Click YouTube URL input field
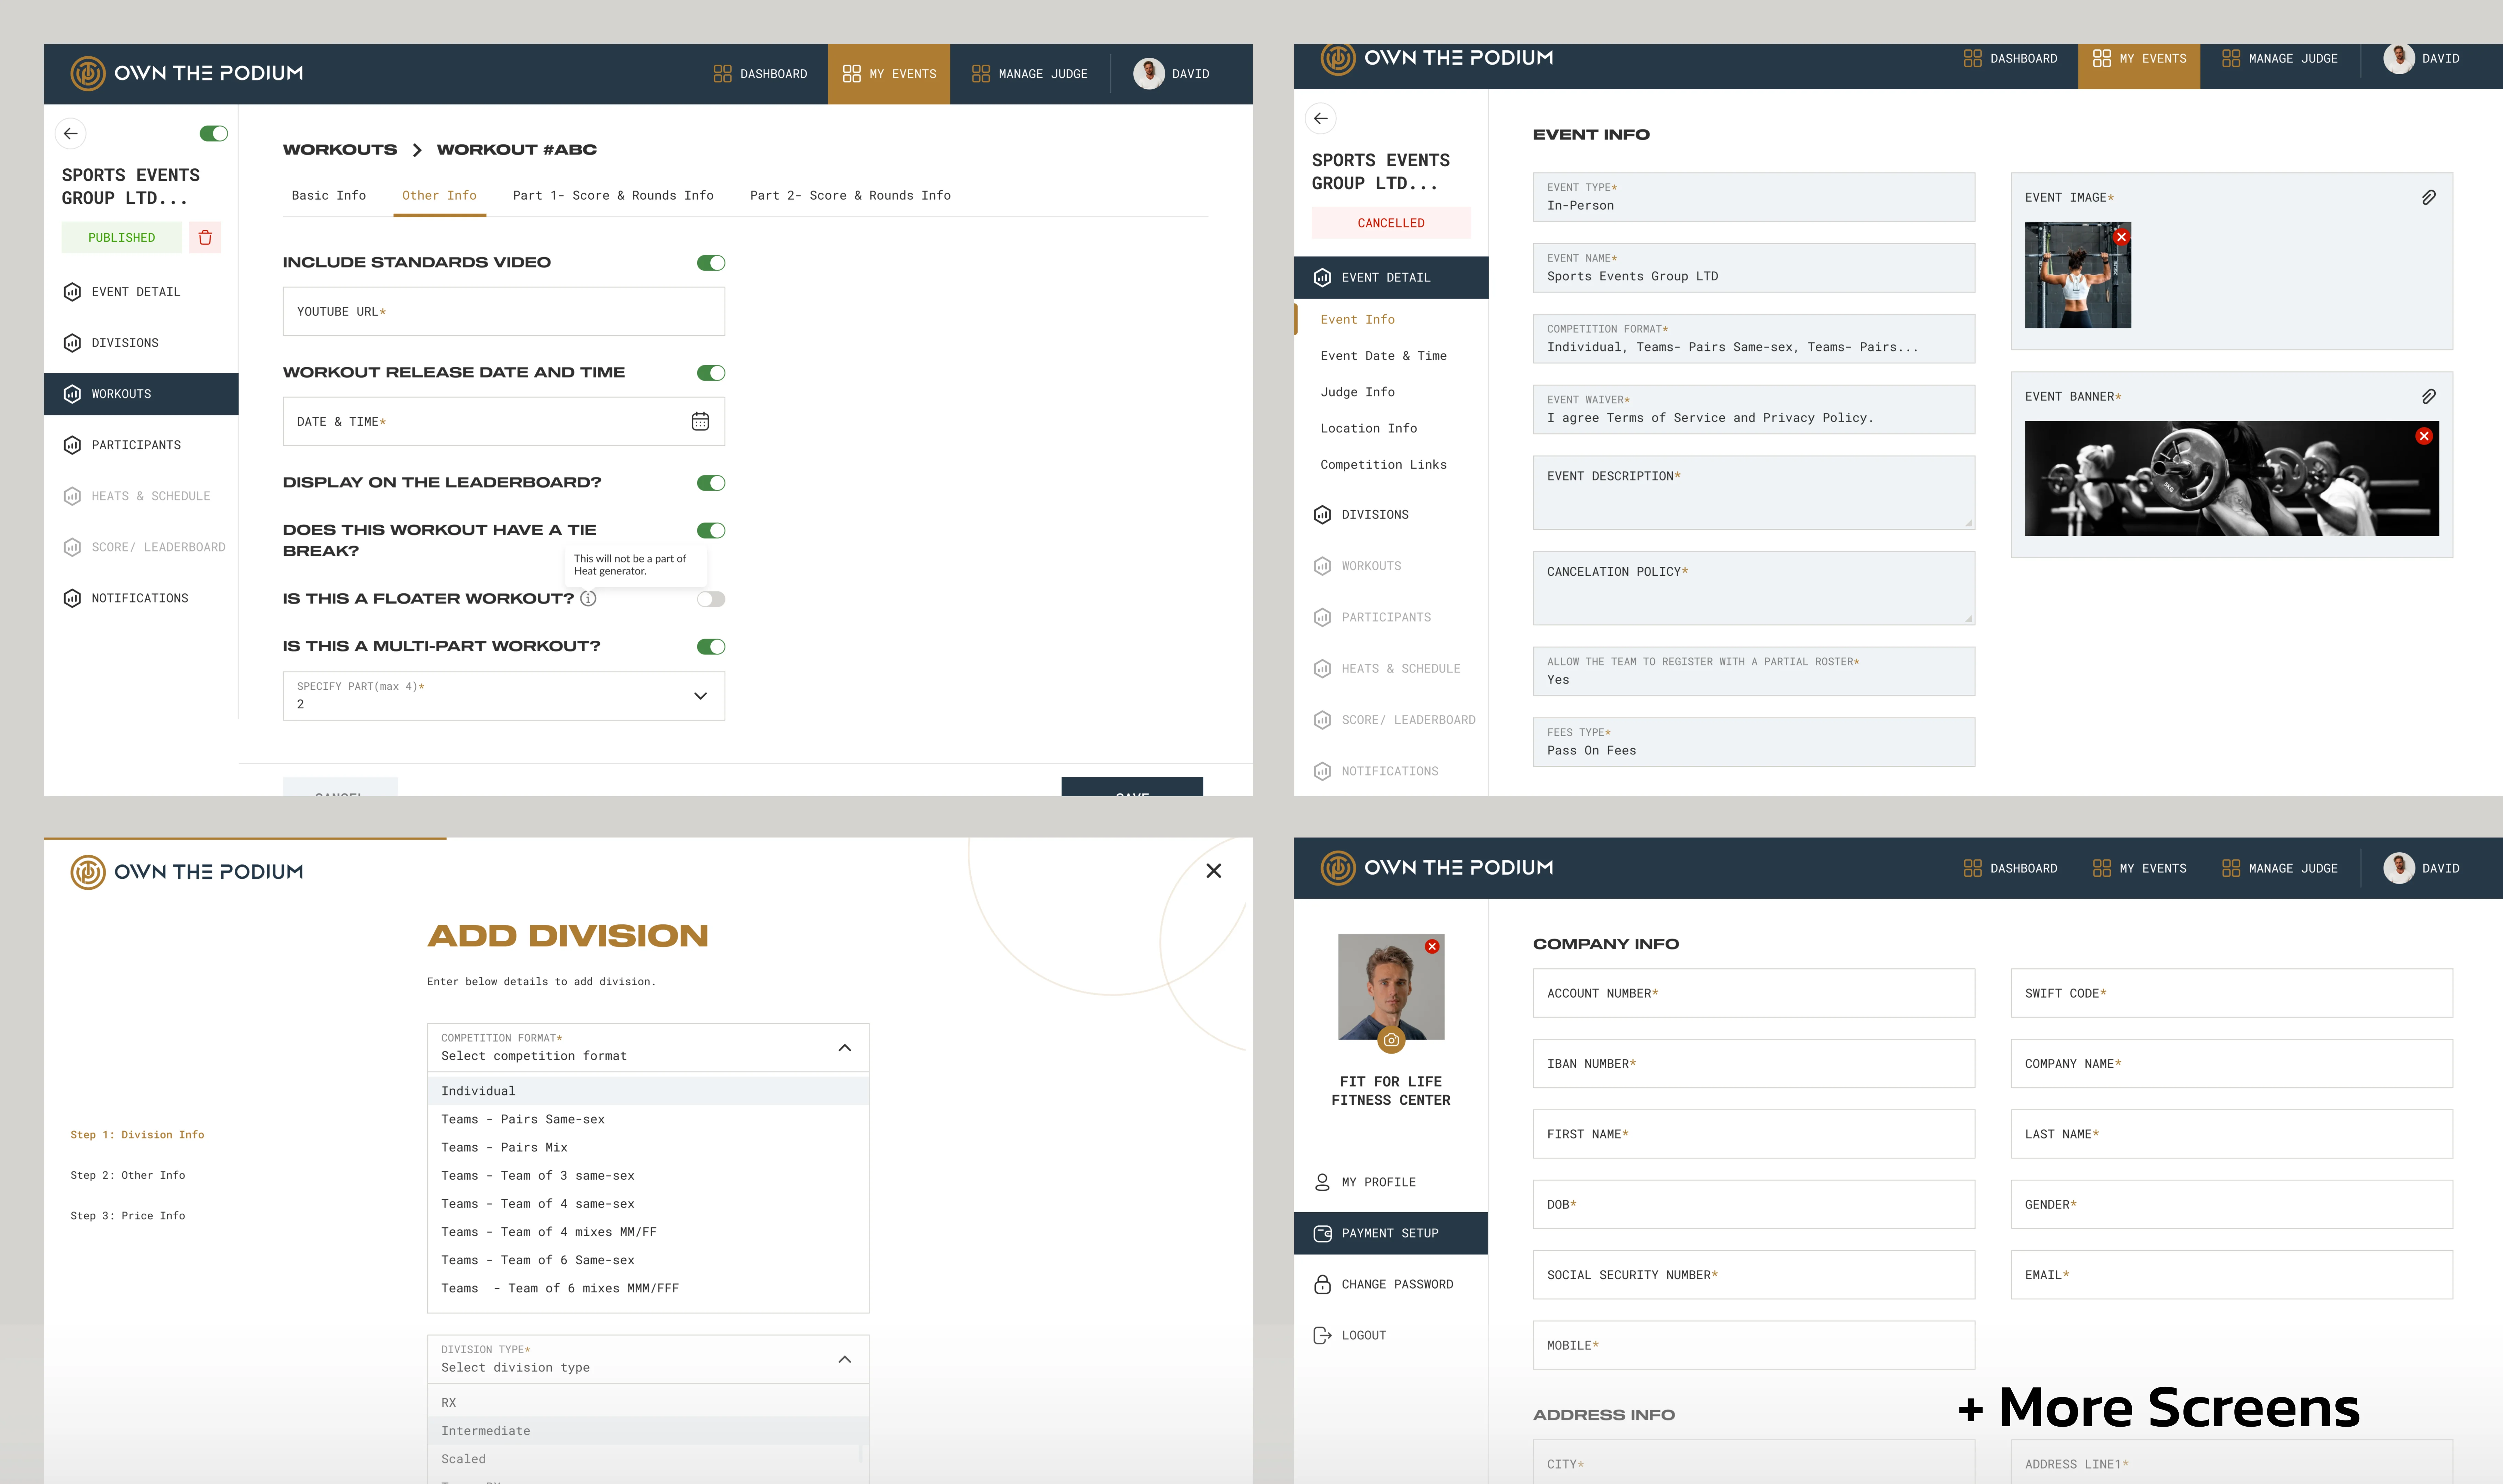This screenshot has height=1484, width=2503. (504, 312)
